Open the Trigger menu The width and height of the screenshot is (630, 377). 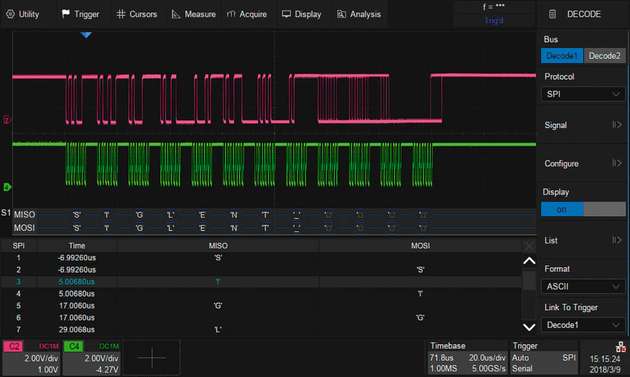tap(80, 14)
